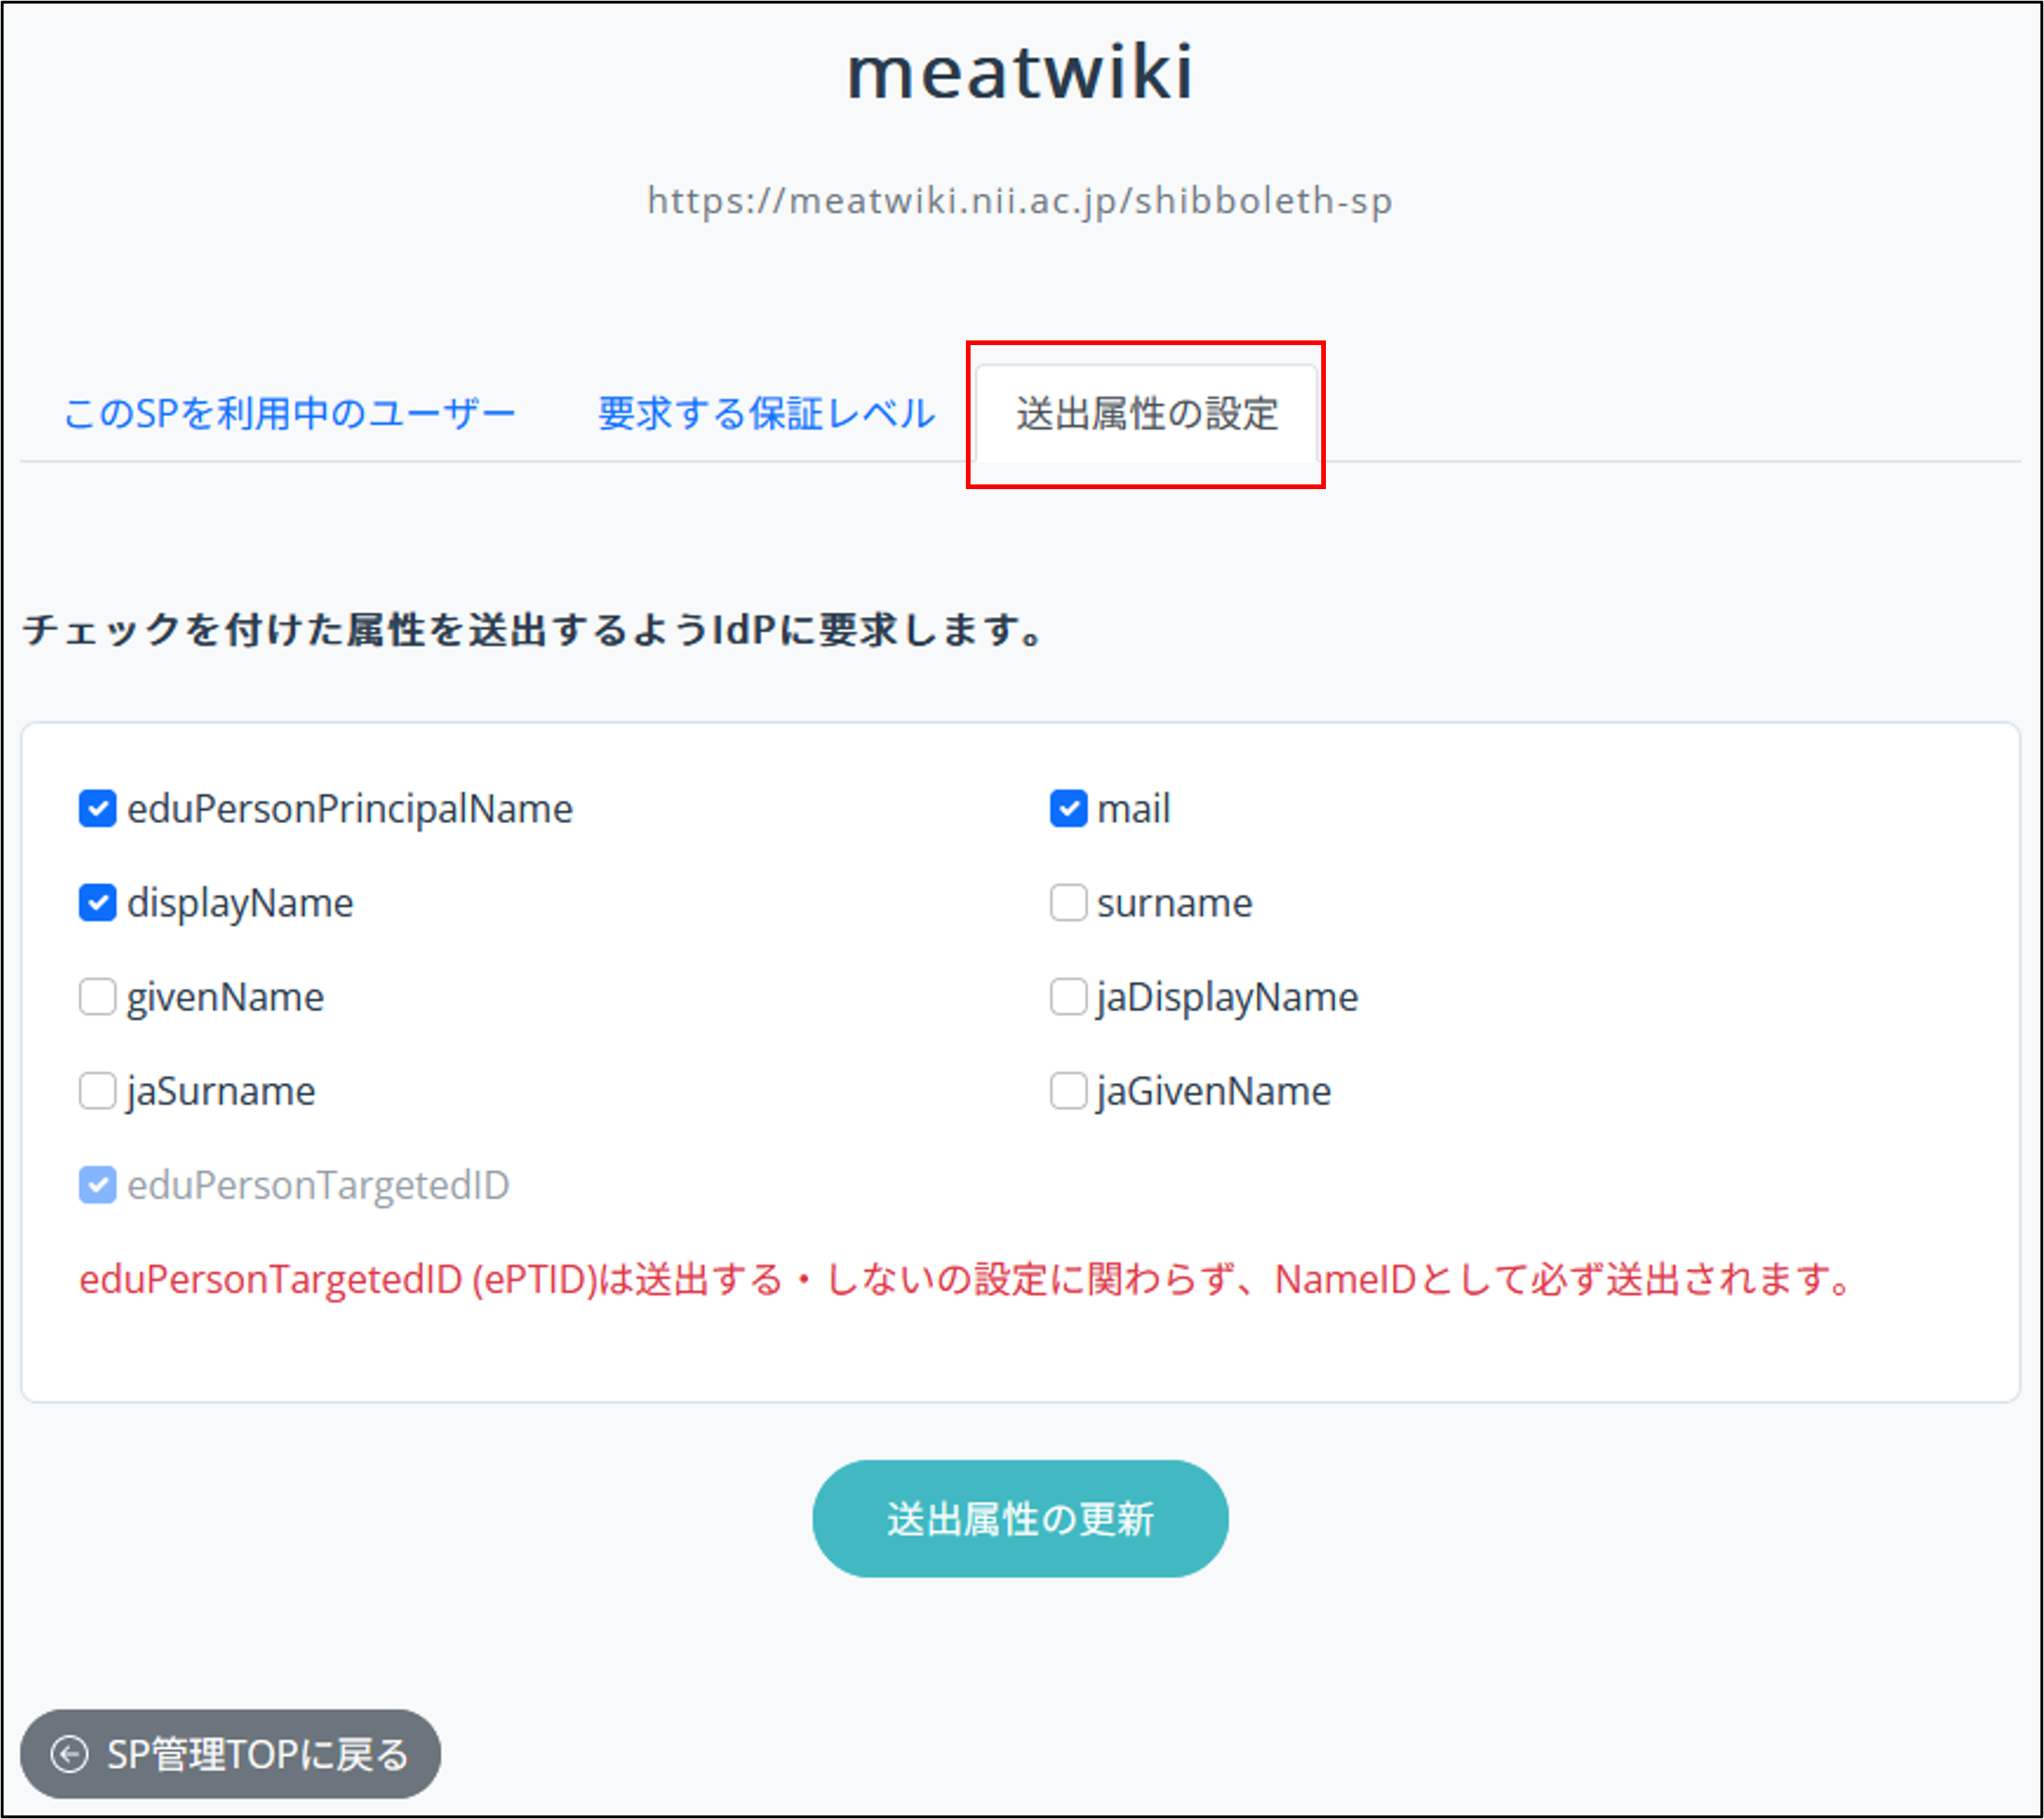Click the meatwiki title heading
Image resolution: width=2044 pixels, height=1819 pixels.
point(1020,72)
